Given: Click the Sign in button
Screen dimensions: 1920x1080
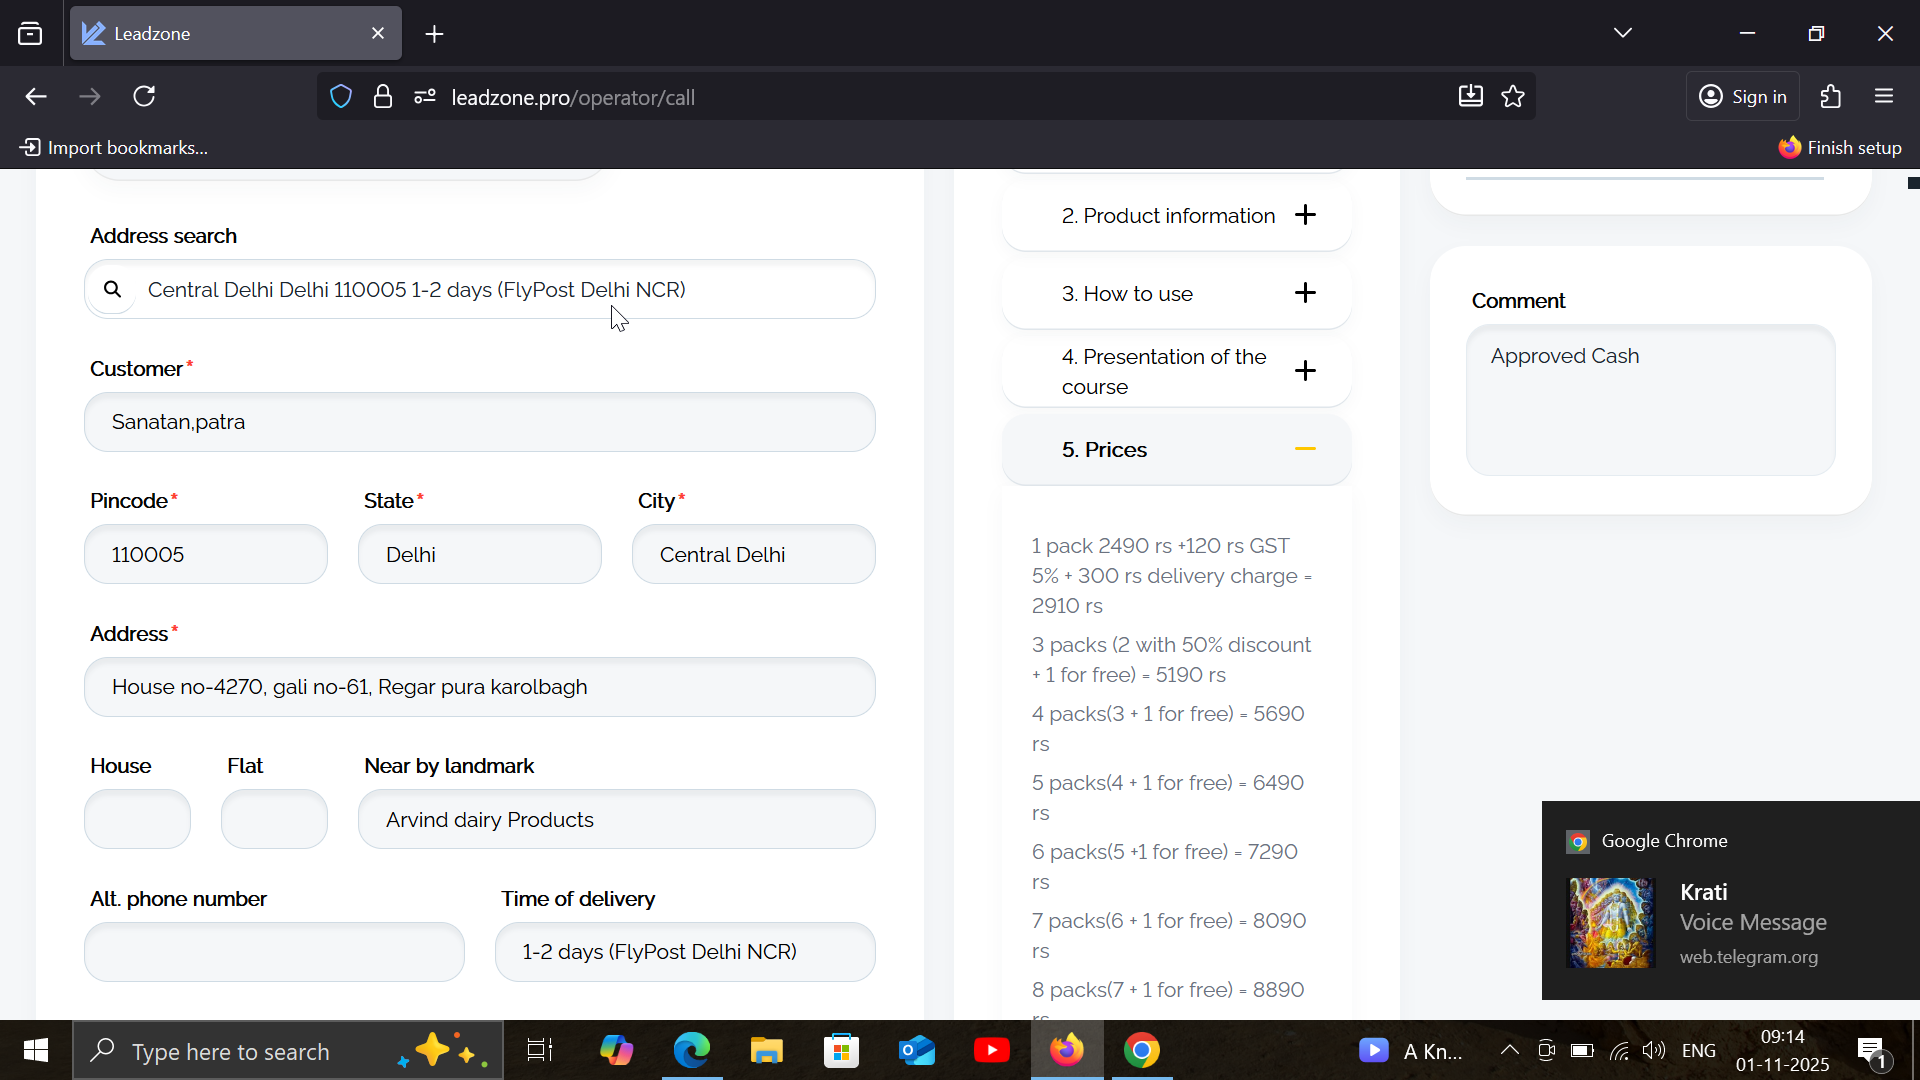Looking at the screenshot, I should tap(1743, 96).
